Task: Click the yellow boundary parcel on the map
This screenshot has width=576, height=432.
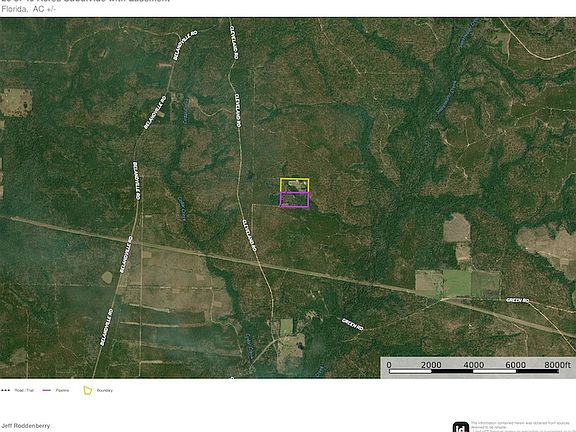Action: point(295,185)
